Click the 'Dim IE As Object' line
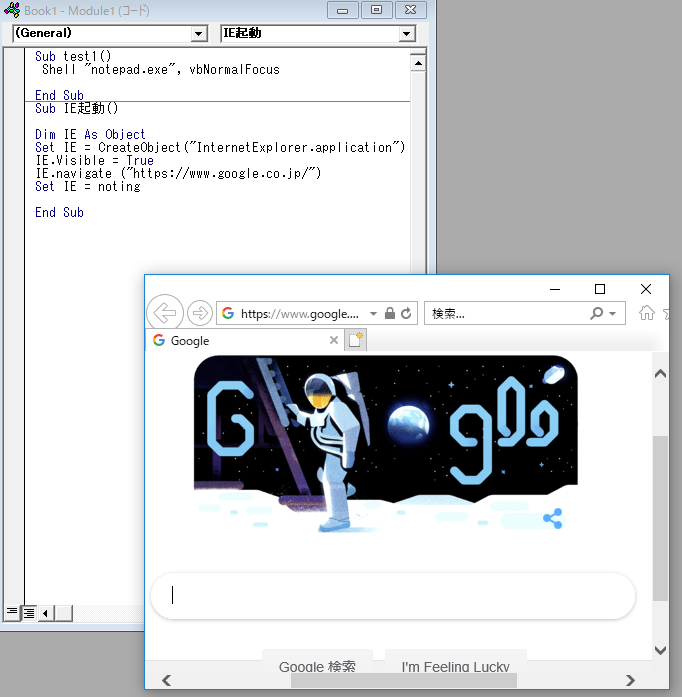 pos(90,134)
